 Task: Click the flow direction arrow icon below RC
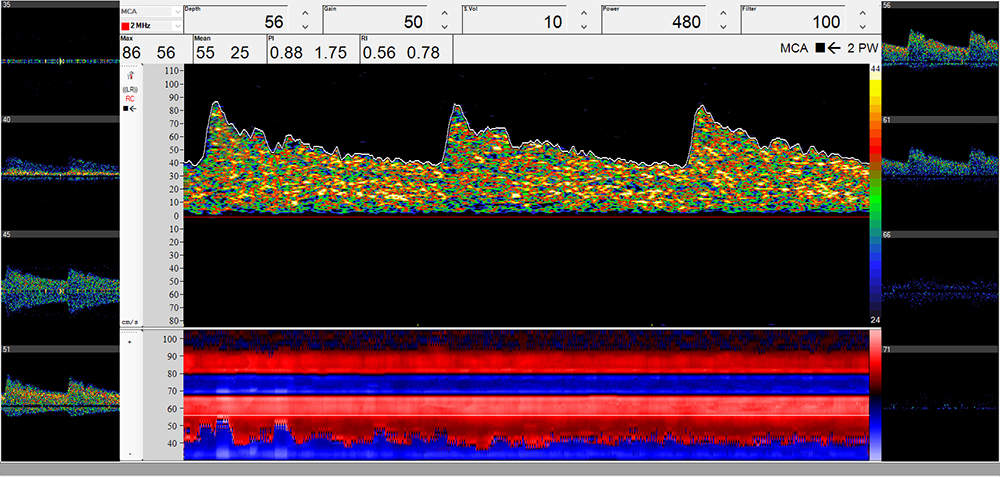click(x=130, y=109)
